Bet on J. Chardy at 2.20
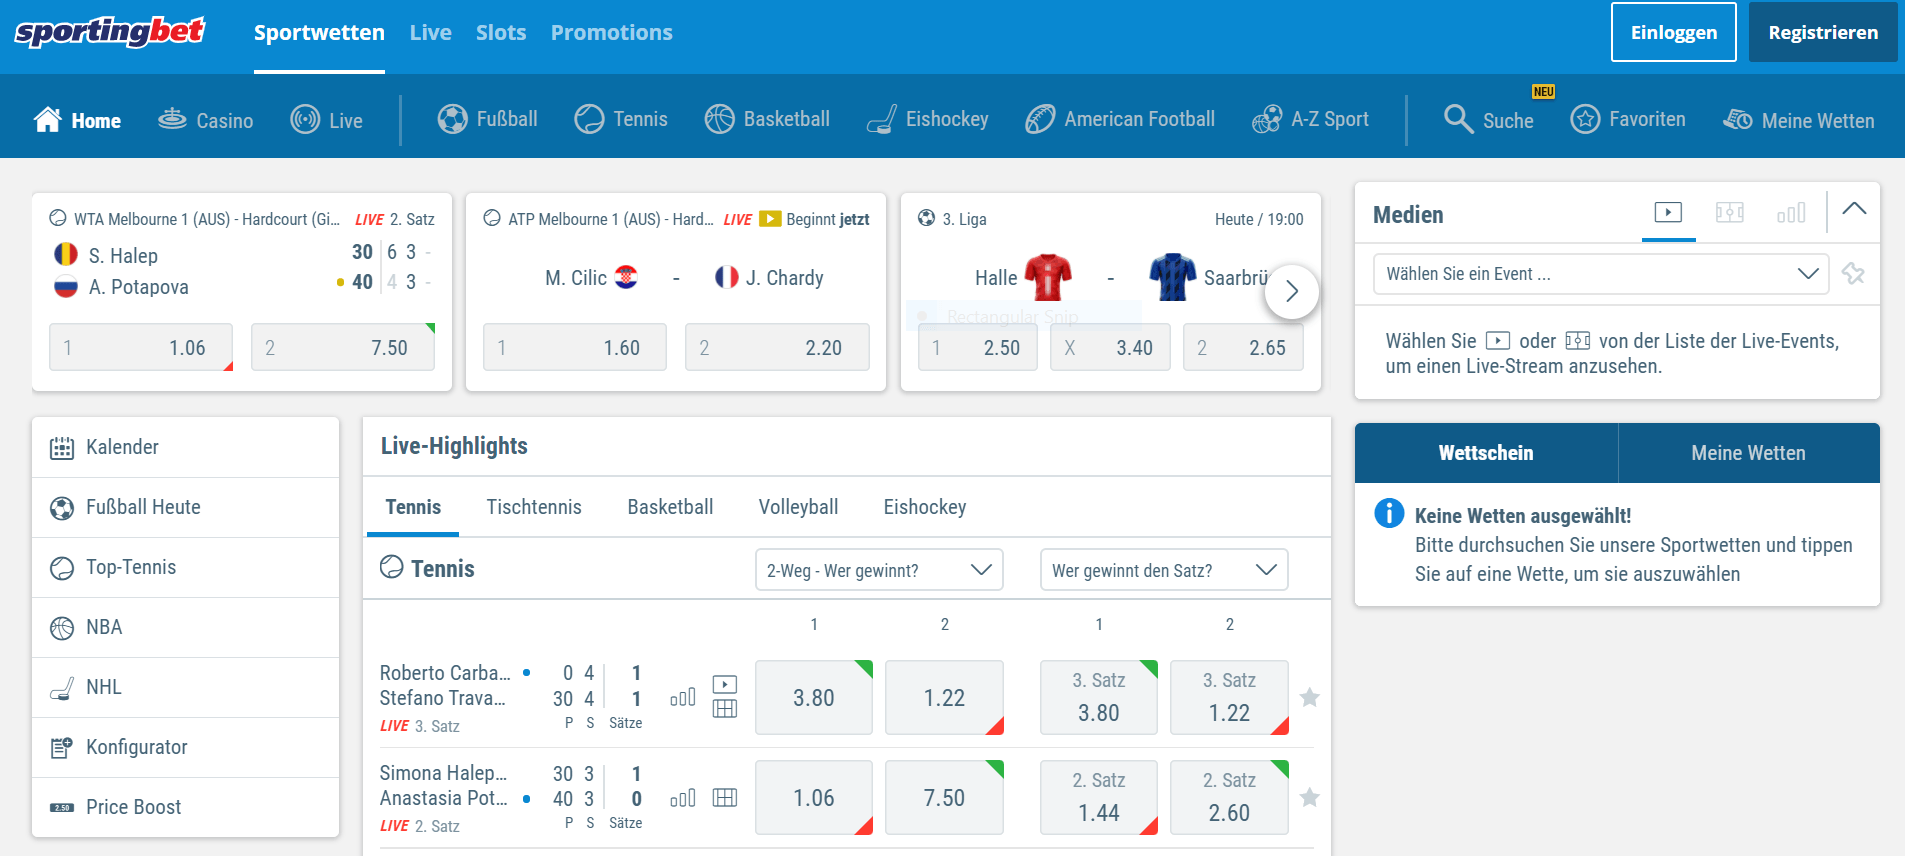The image size is (1905, 856). [777, 347]
